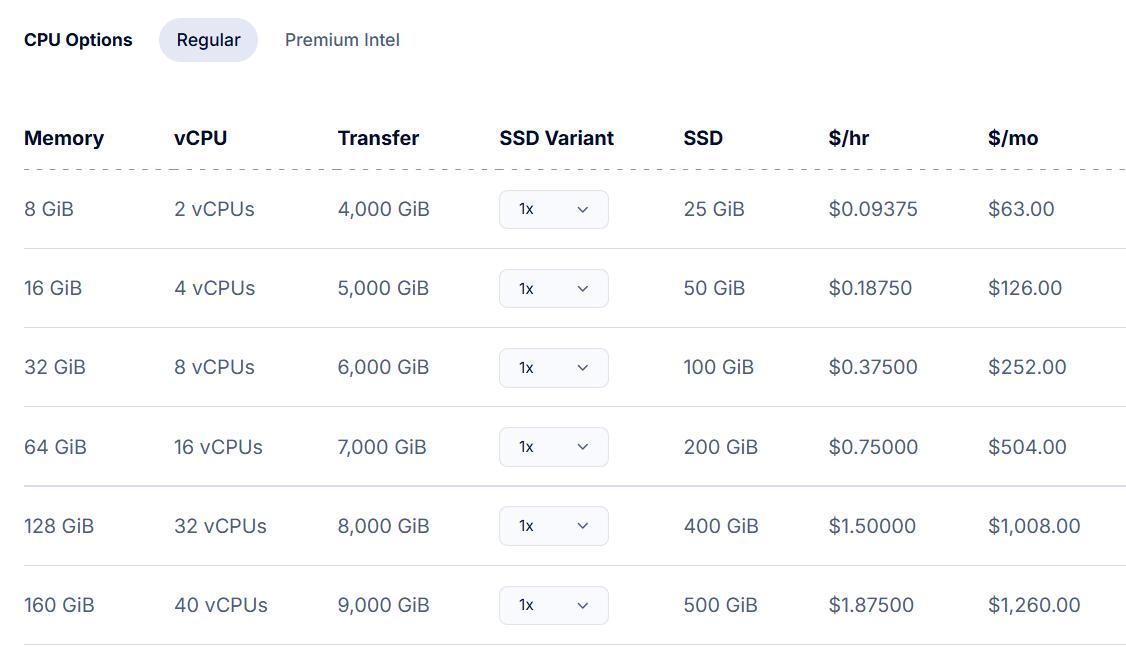Click chevron arrow in the 16 GiB row
The width and height of the screenshot is (1126, 658).
[x=583, y=289]
